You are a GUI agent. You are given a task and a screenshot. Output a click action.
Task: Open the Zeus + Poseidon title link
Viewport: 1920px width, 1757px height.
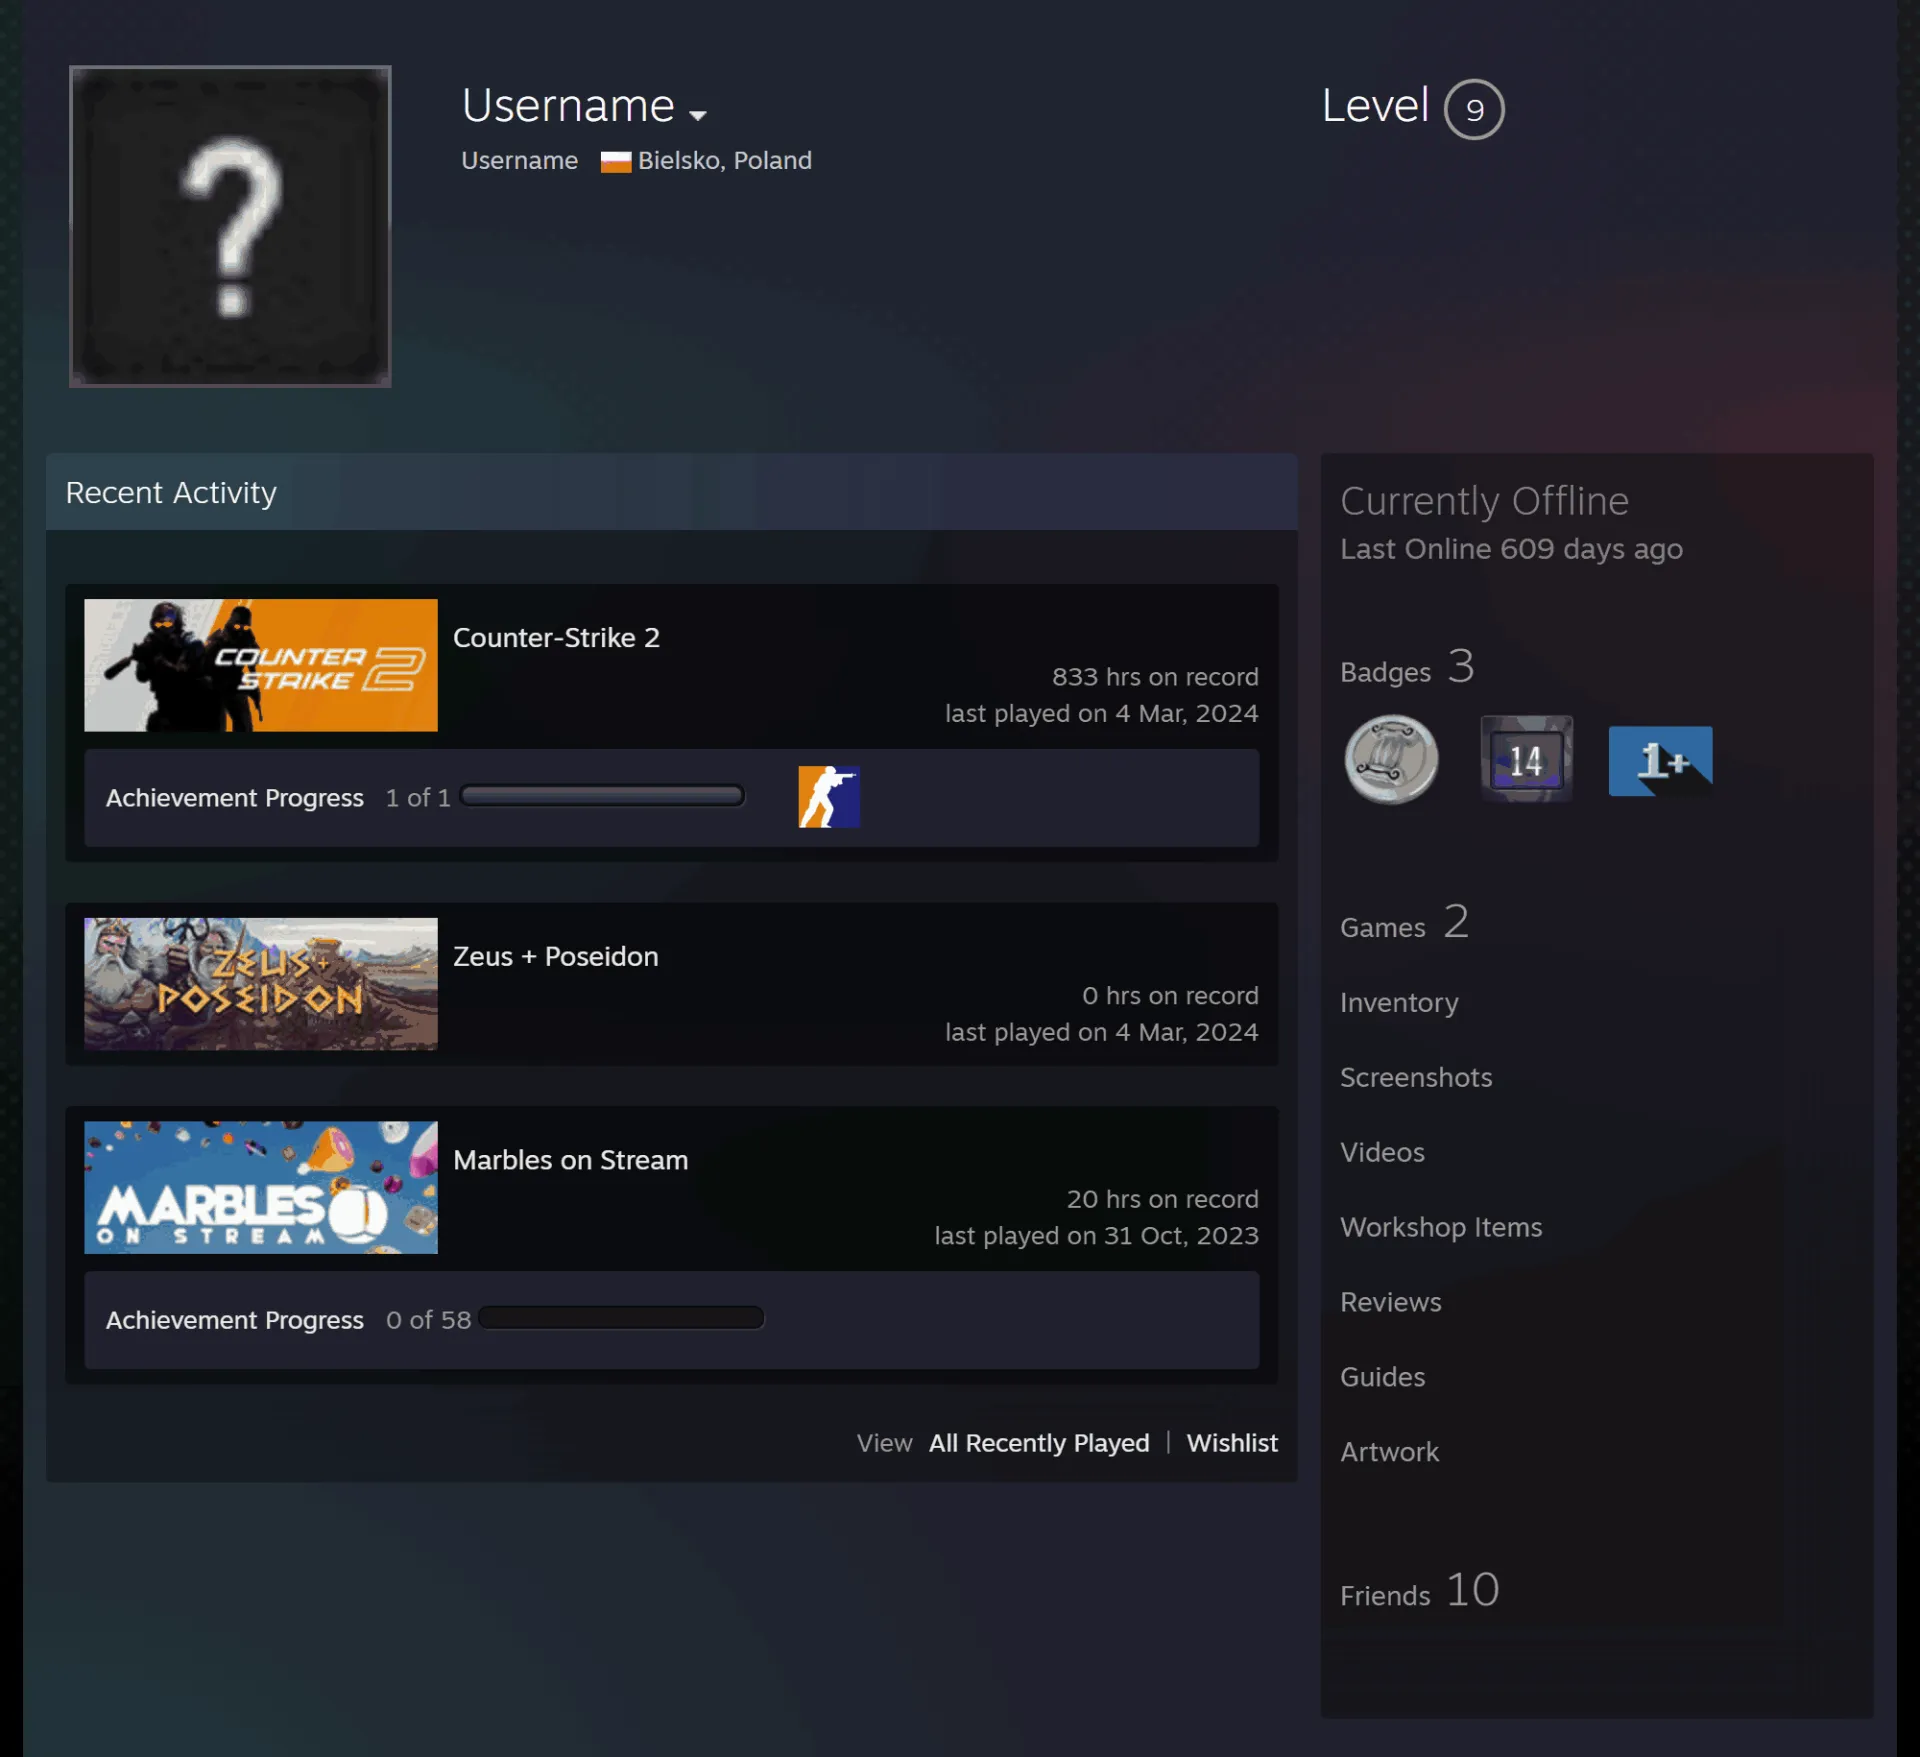pyautogui.click(x=555, y=957)
